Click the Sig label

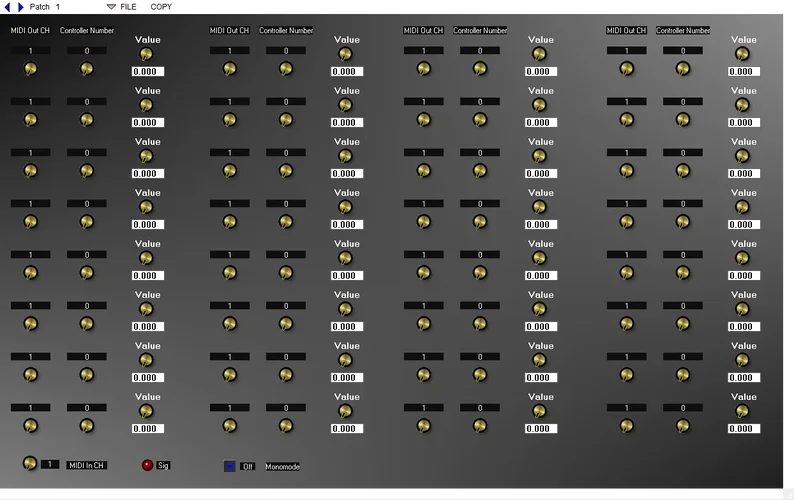pos(163,465)
